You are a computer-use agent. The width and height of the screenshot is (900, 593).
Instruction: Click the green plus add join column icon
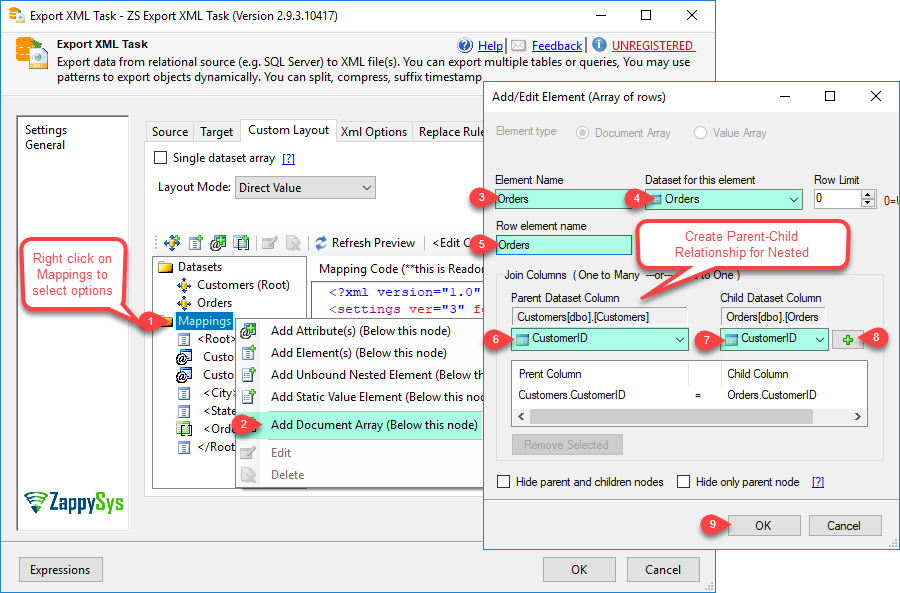coord(848,340)
